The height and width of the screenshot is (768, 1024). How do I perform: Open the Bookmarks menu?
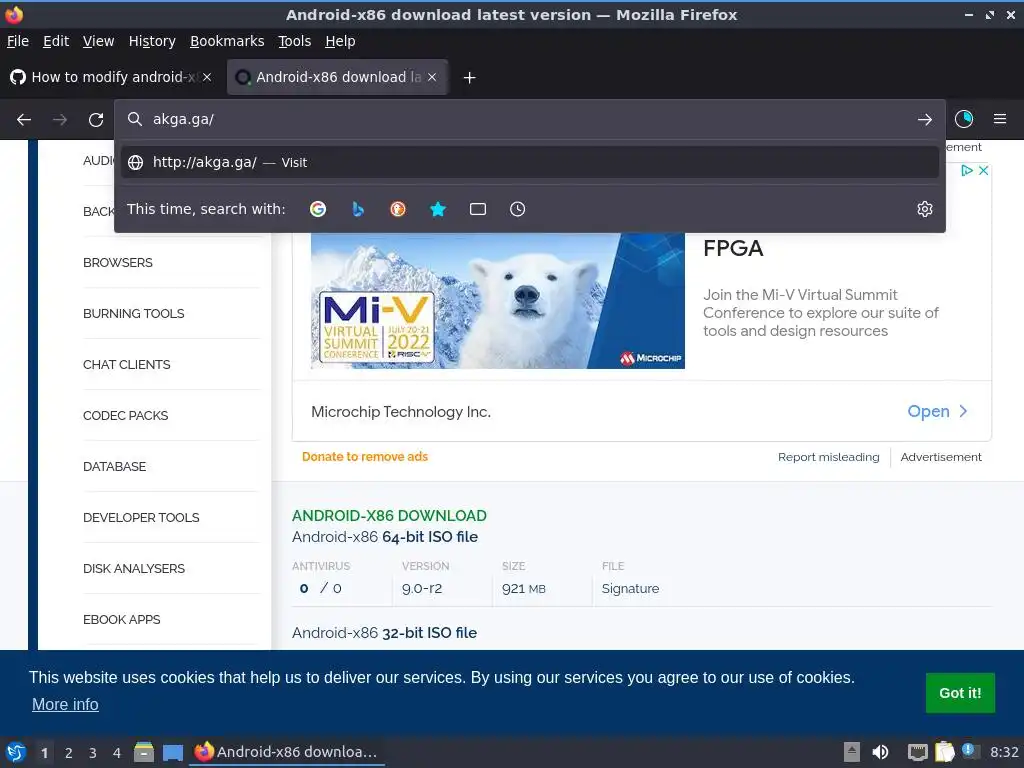tap(227, 41)
